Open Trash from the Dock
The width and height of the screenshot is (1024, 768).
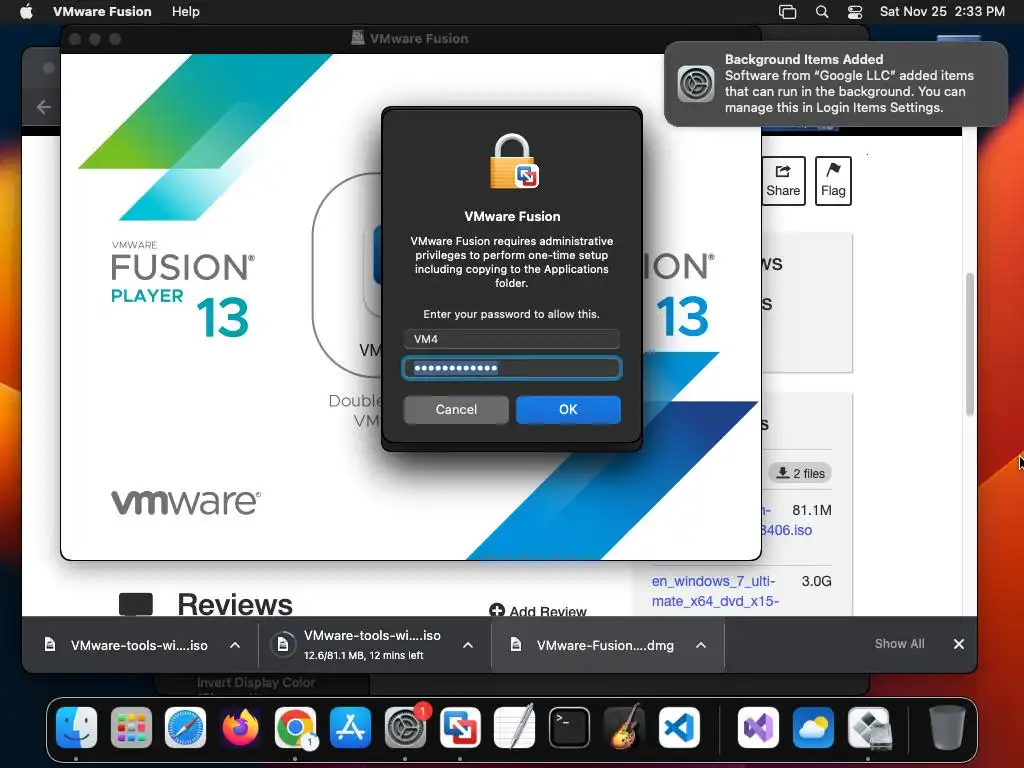pos(947,727)
